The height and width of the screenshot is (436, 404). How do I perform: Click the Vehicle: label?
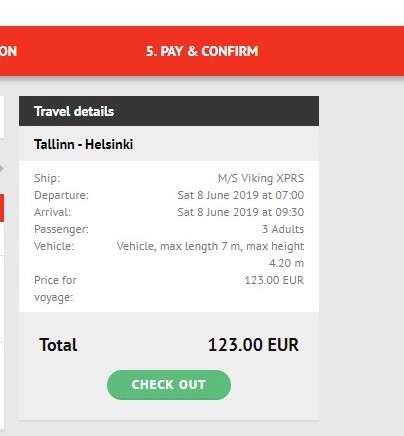tap(54, 246)
